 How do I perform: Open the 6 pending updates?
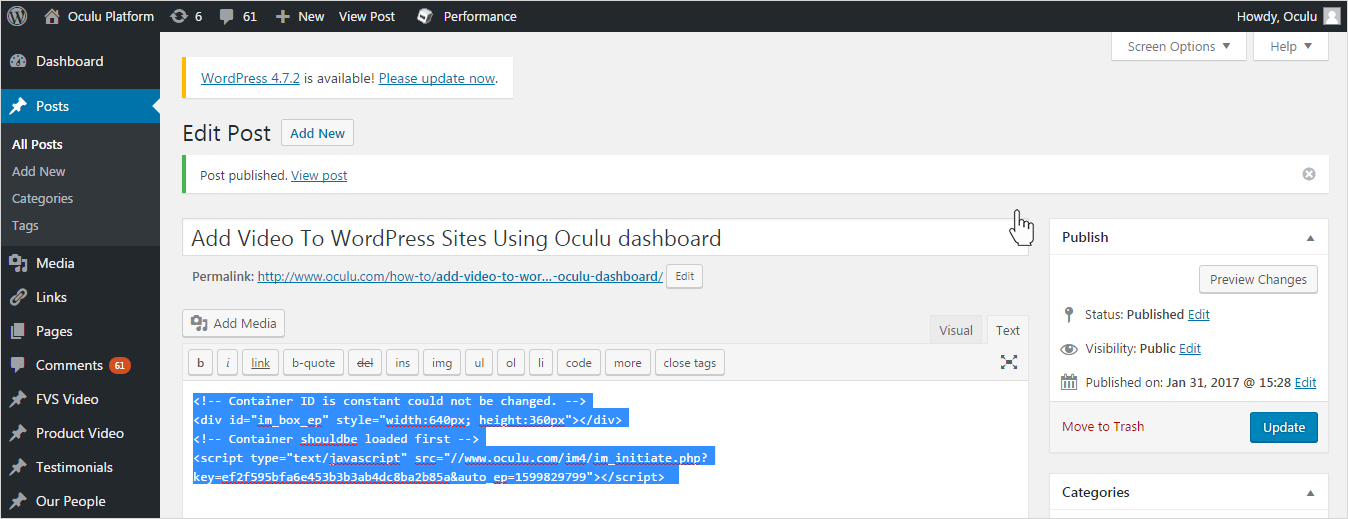coord(186,16)
